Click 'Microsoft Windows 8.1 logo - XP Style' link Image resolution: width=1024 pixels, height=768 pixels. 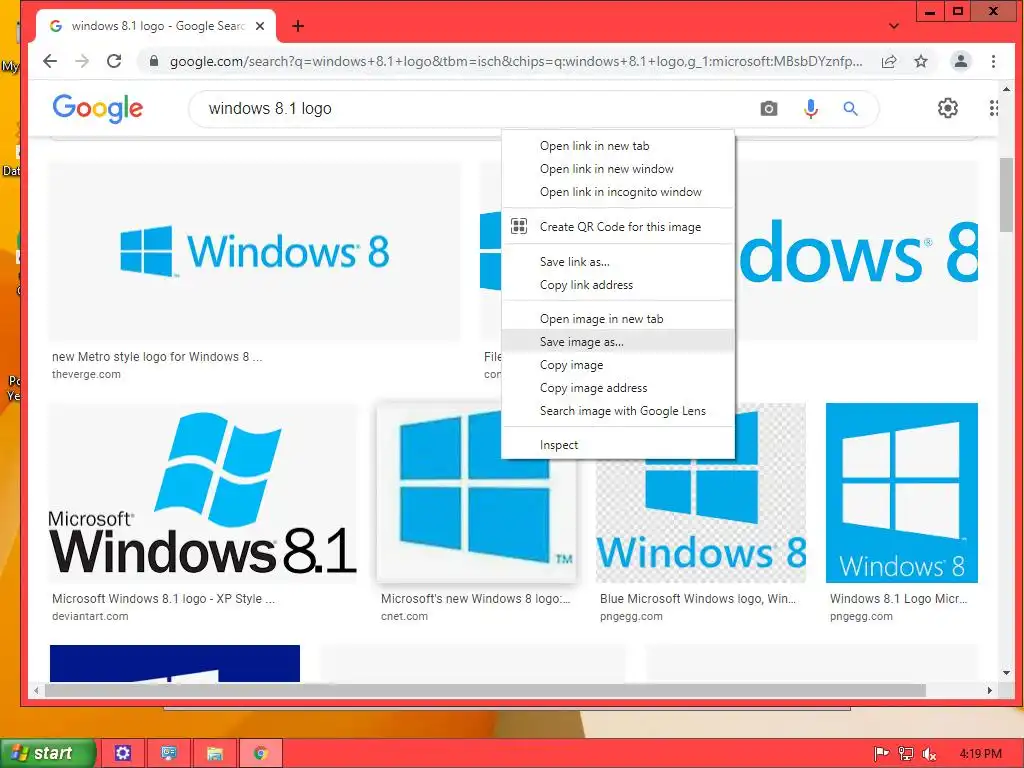coord(163,599)
